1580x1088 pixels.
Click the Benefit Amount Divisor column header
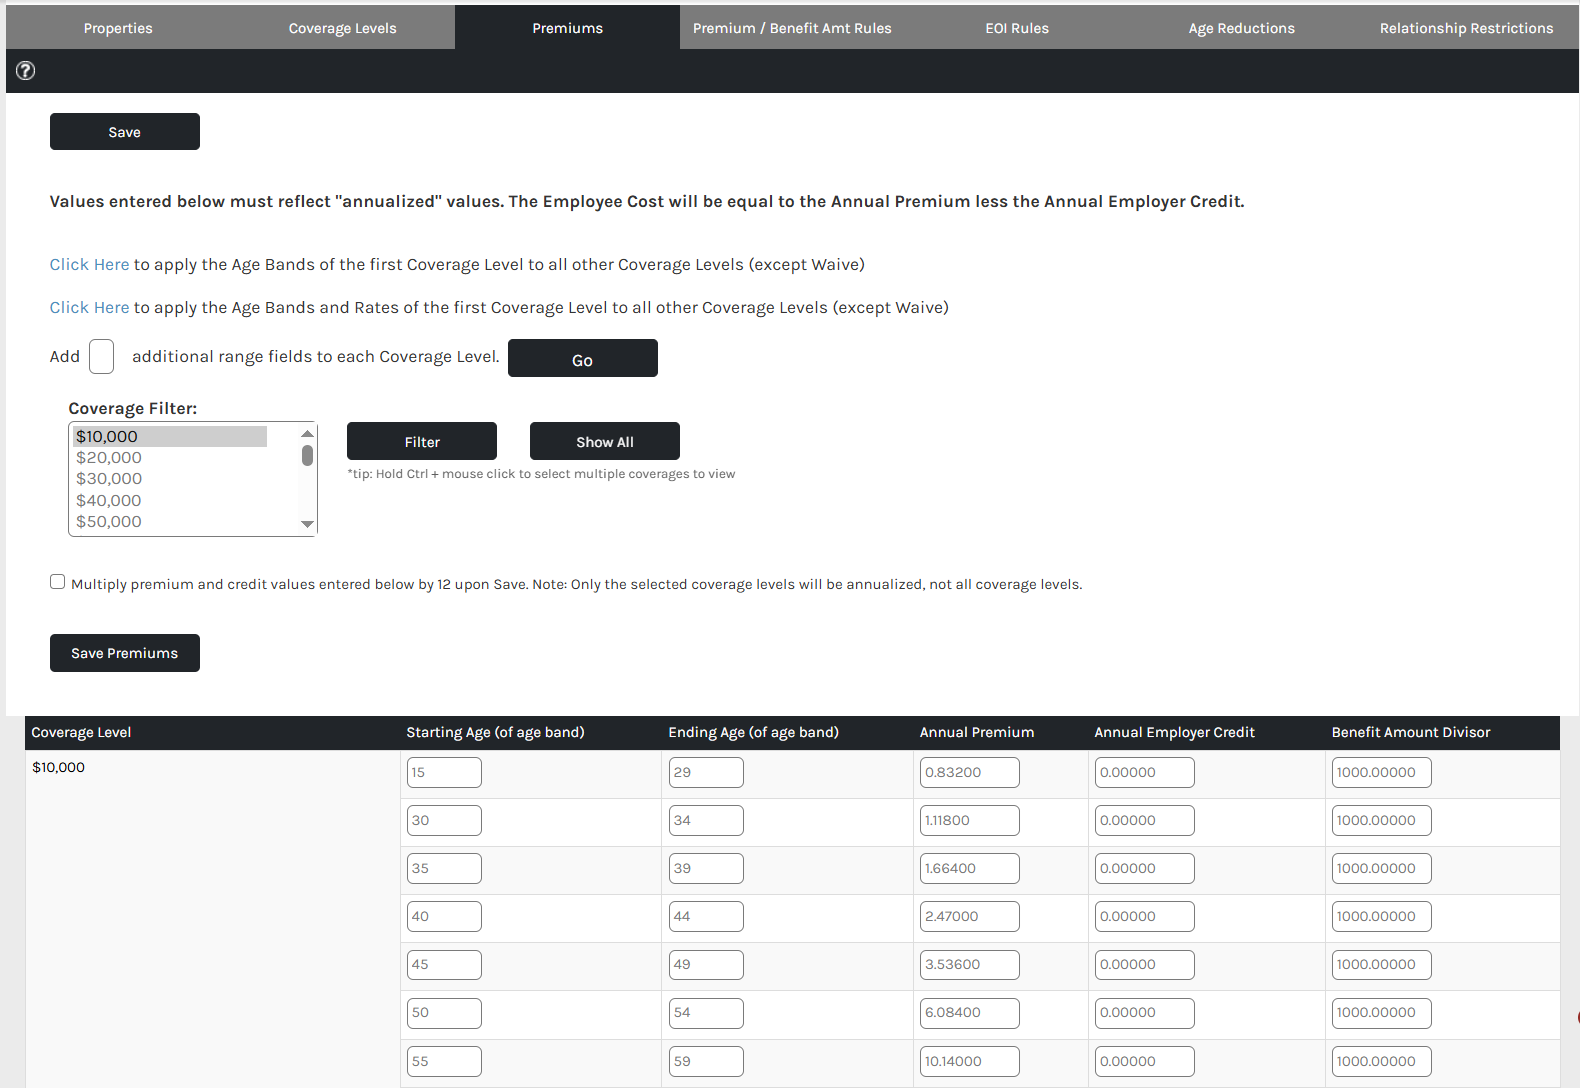coord(1411,732)
